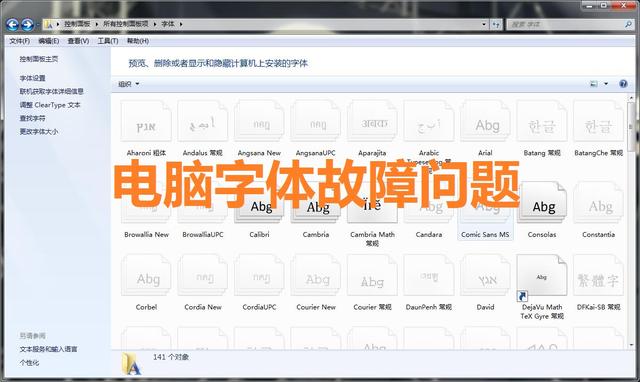The image size is (640, 382).
Task: Select the Arabic Typesetting font icon
Action: pyautogui.click(x=429, y=122)
